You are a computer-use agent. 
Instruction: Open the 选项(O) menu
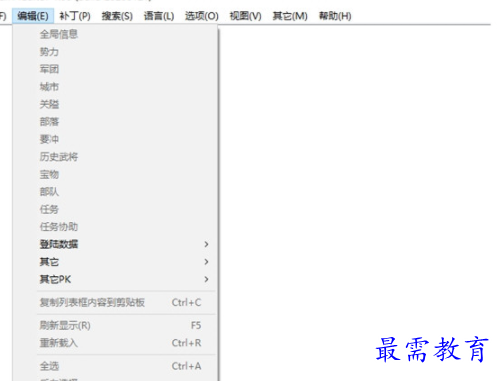coord(202,16)
